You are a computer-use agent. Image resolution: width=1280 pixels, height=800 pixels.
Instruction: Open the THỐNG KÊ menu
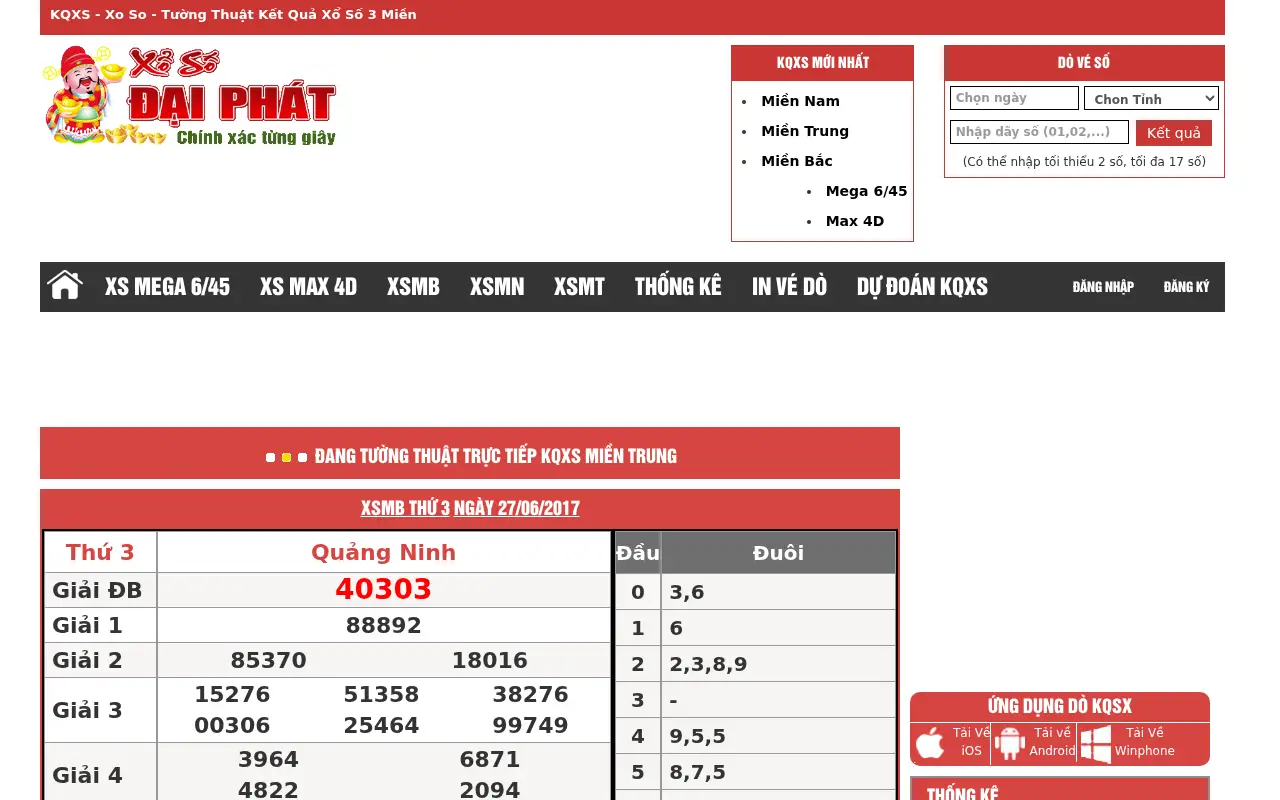[x=678, y=287]
